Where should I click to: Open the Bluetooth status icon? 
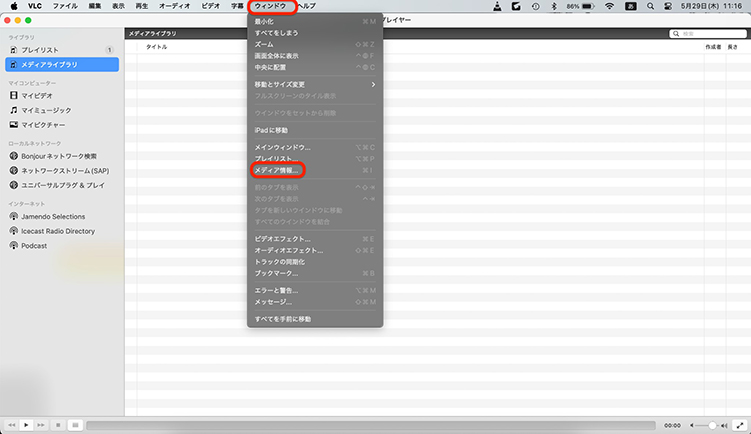coord(554,6)
